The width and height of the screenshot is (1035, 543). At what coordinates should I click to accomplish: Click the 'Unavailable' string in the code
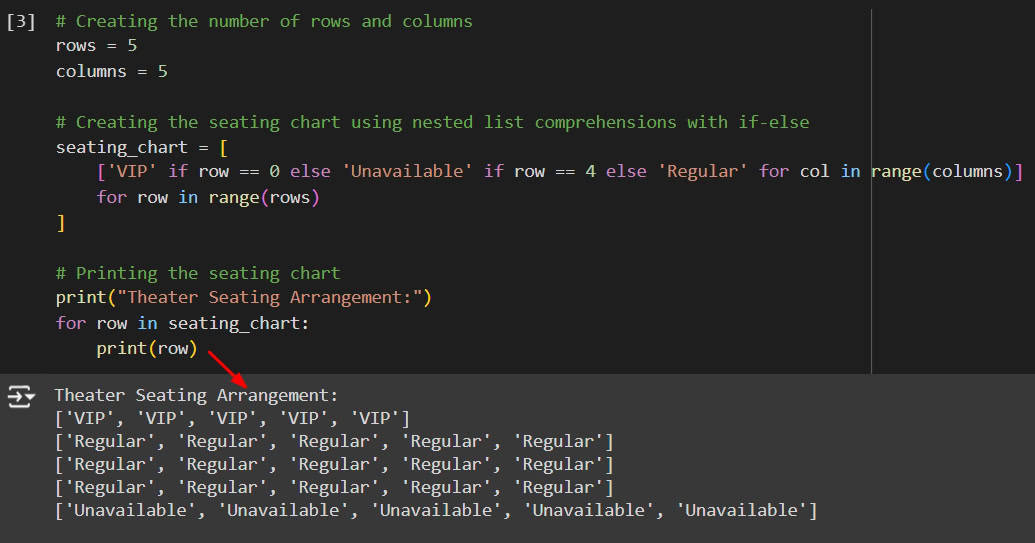coord(408,172)
